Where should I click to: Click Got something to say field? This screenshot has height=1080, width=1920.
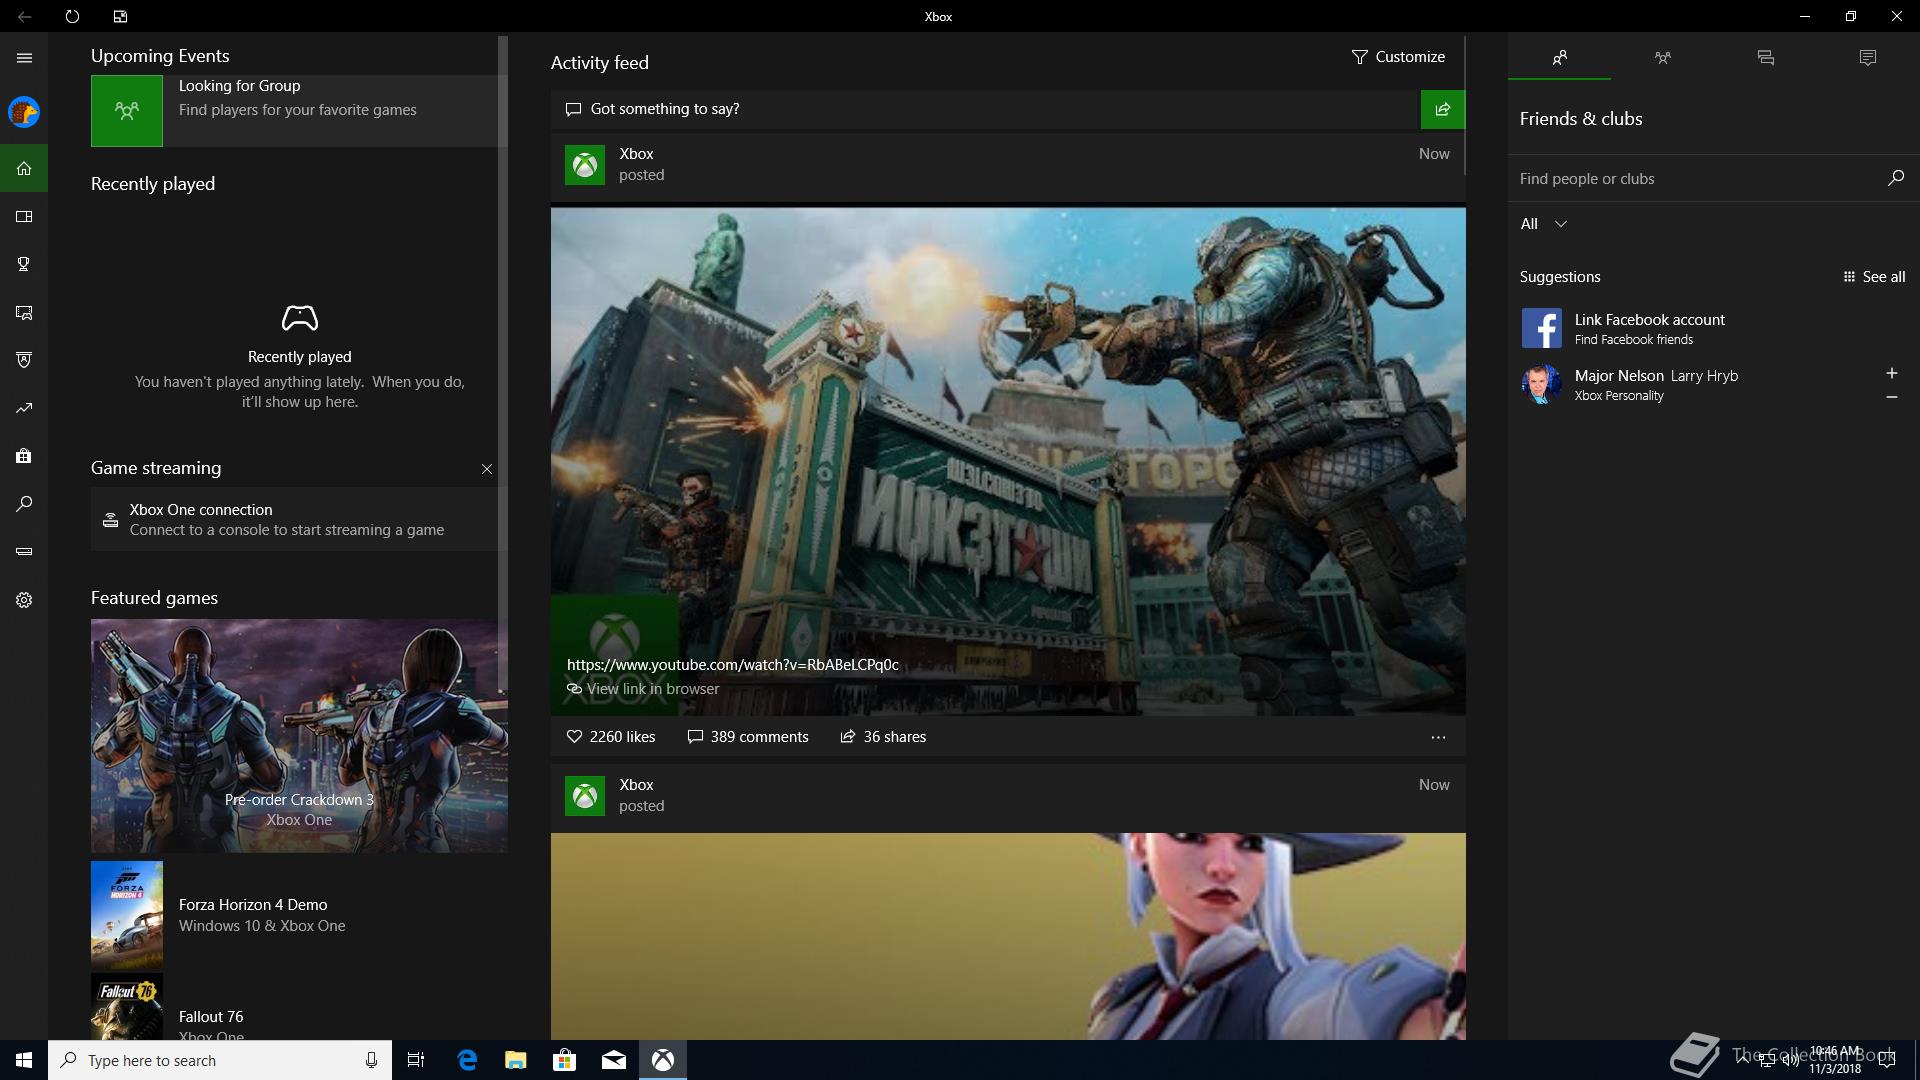pos(985,109)
